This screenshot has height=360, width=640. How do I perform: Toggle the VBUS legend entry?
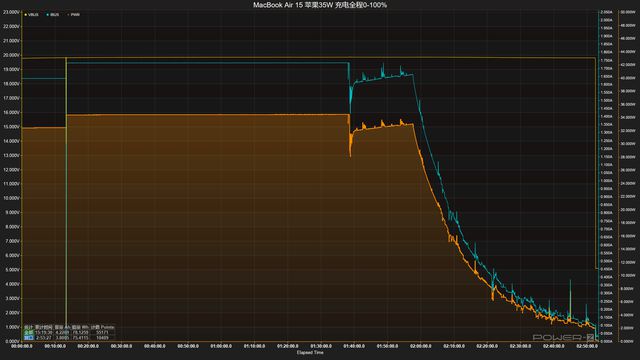pyautogui.click(x=32, y=15)
